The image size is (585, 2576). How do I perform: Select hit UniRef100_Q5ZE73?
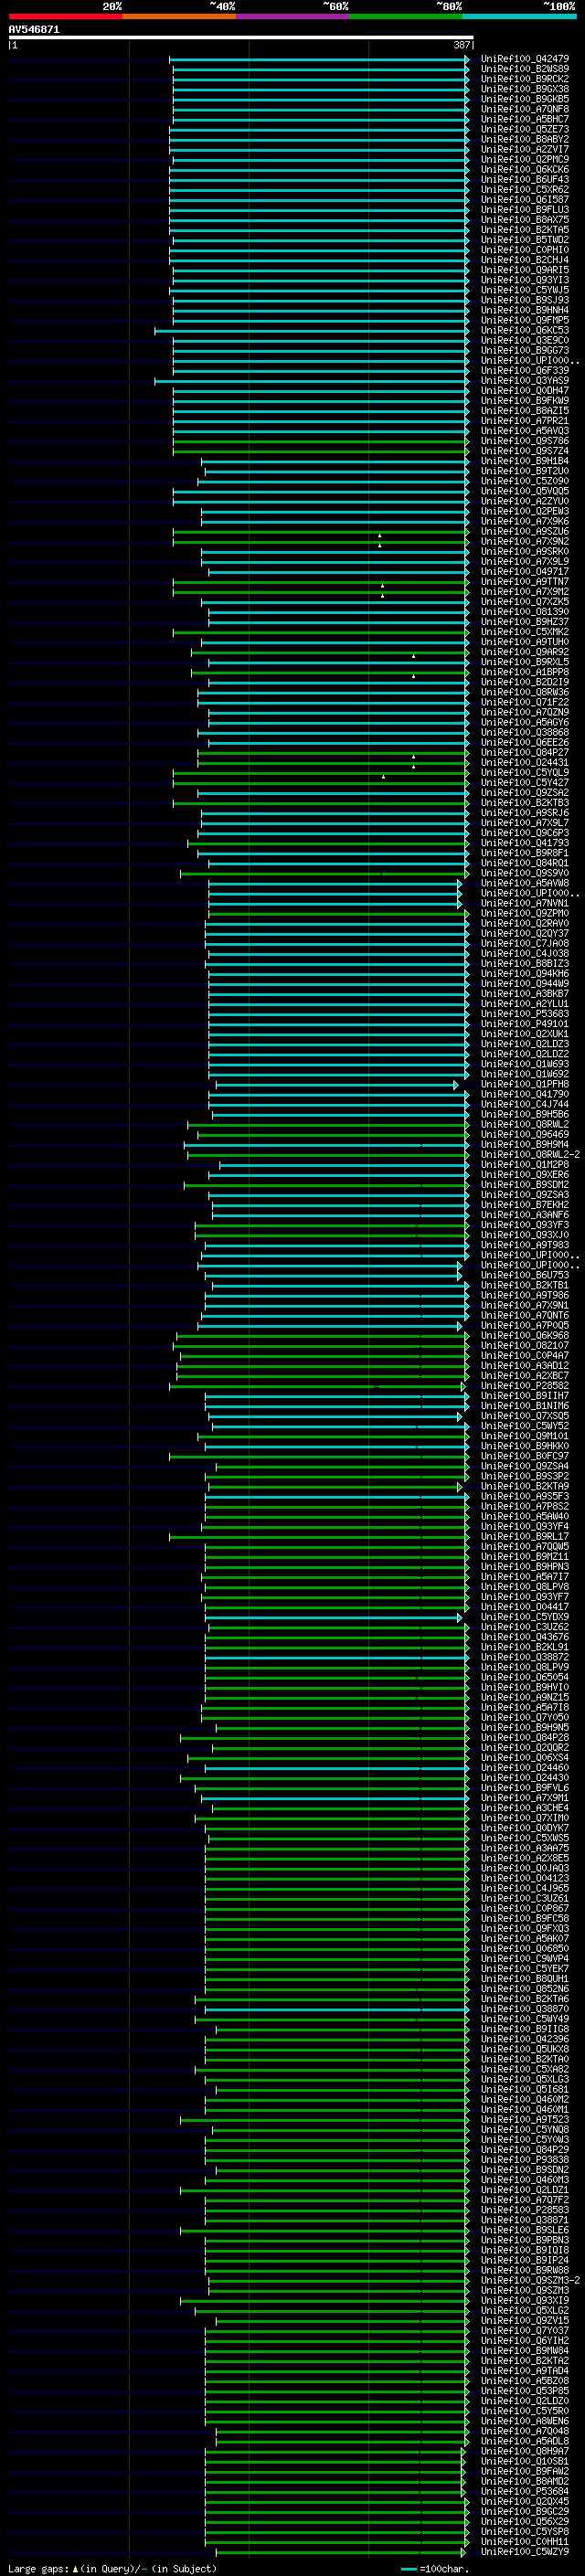(525, 129)
